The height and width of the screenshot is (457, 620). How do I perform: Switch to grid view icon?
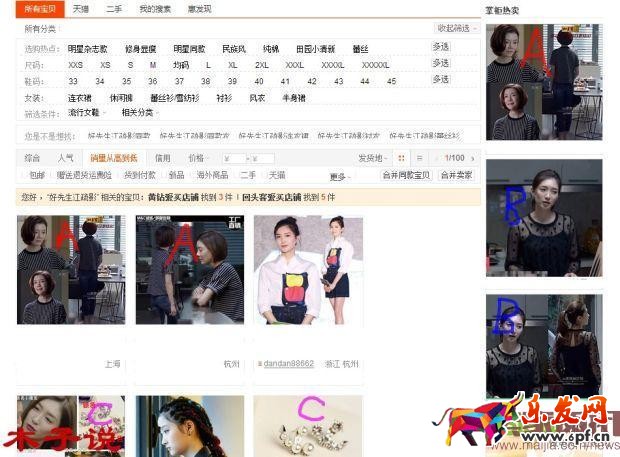point(401,159)
